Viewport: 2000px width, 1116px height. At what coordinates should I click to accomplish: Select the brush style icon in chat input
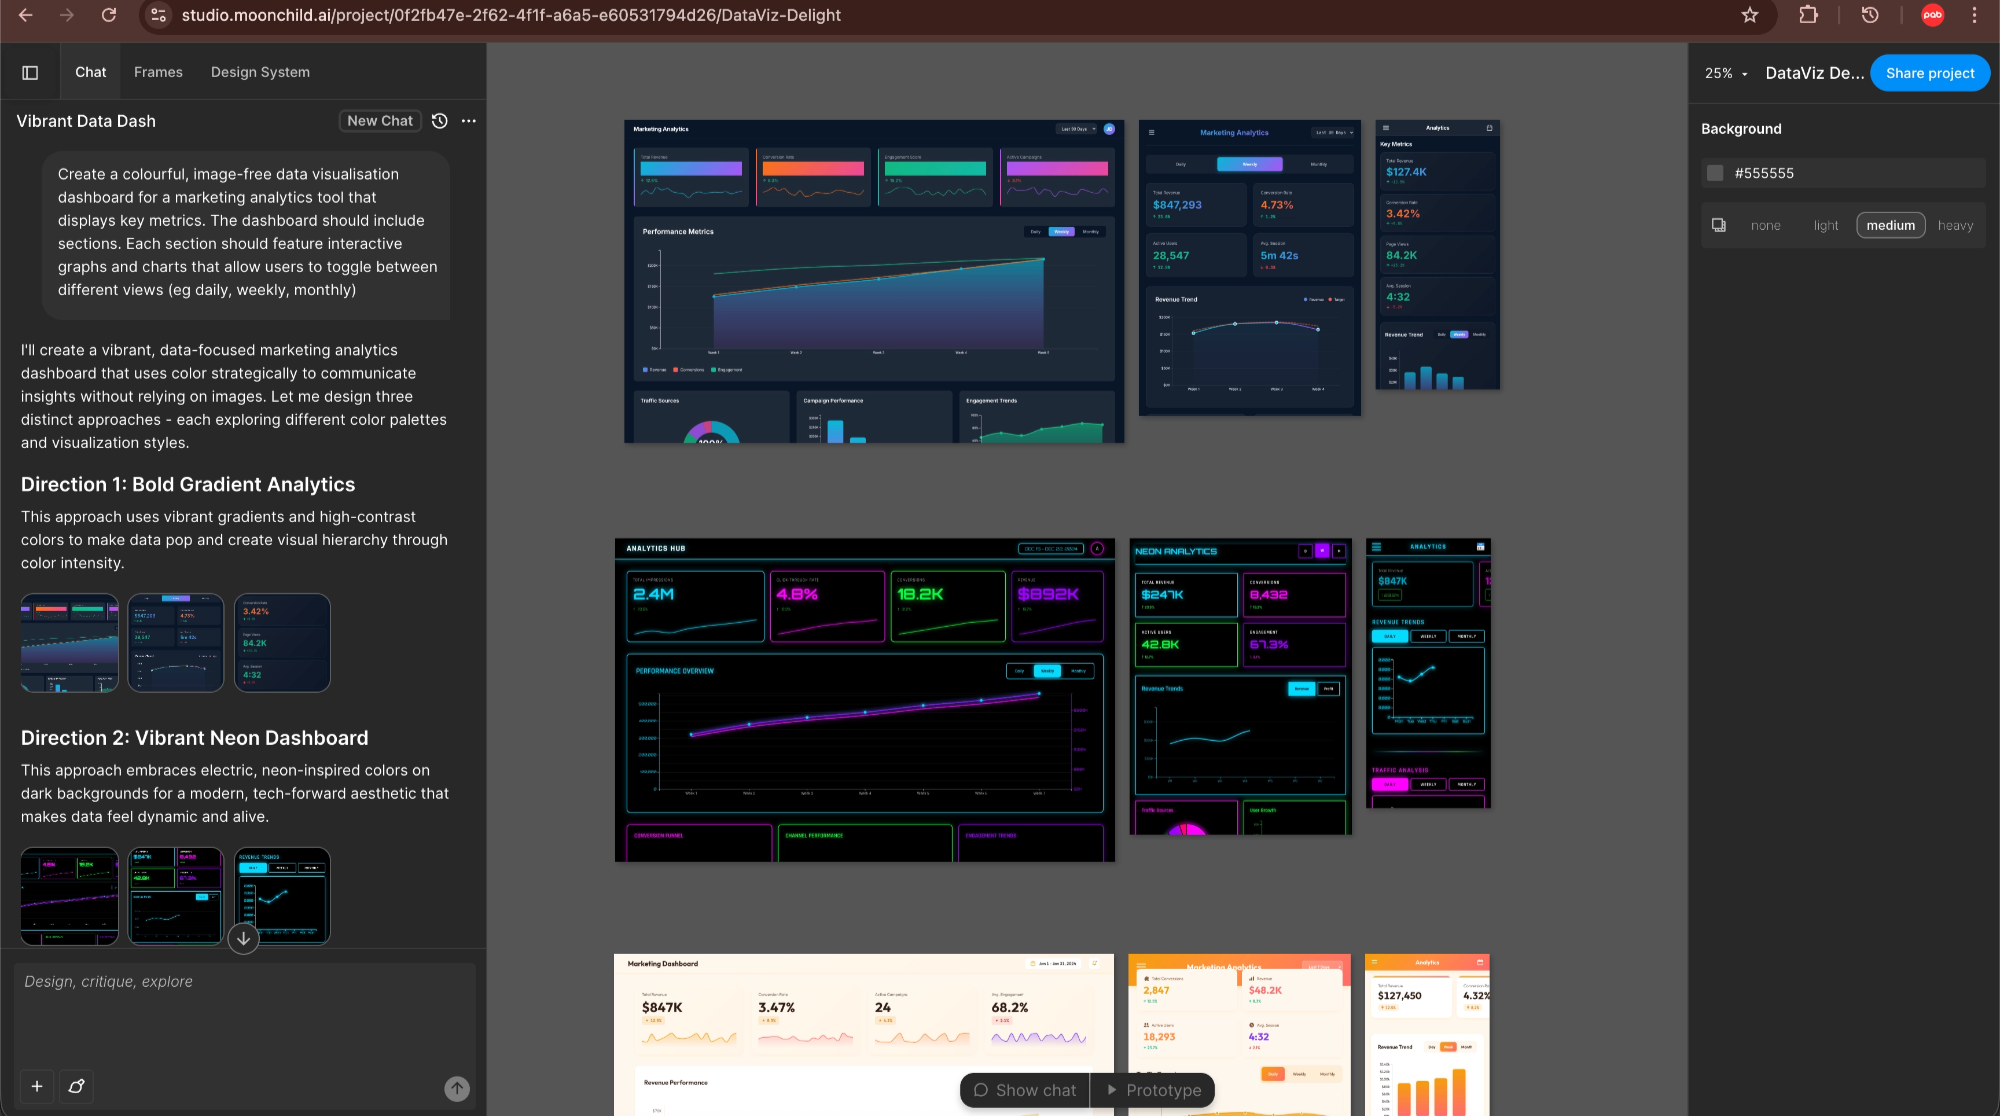76,1087
